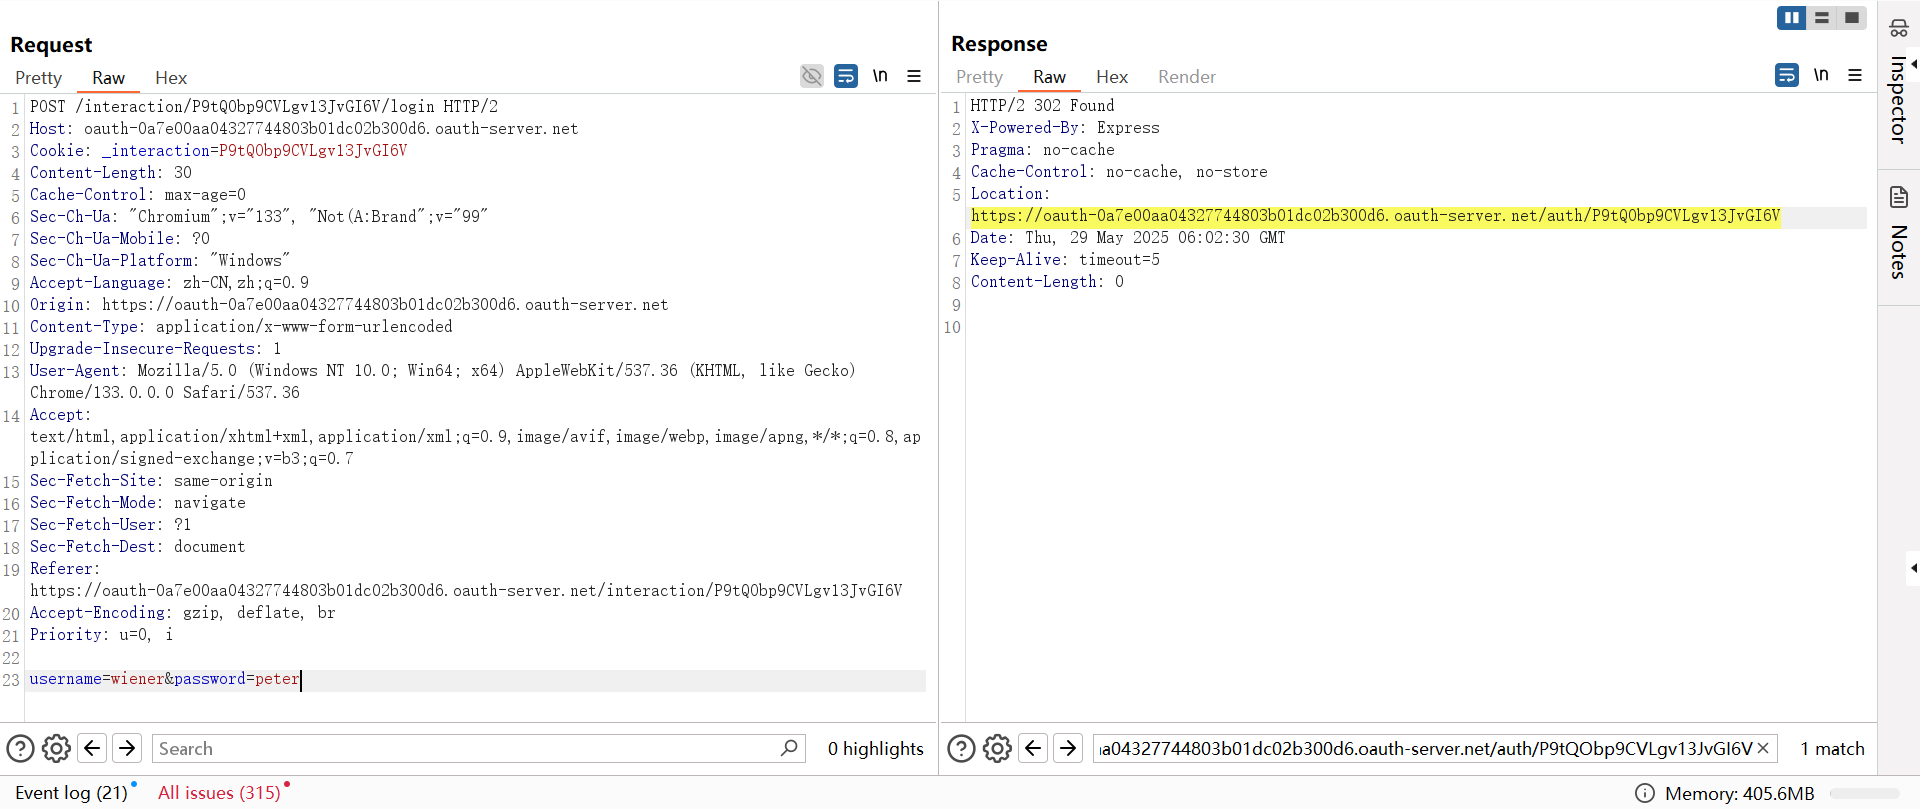Open Event log (21)

click(71, 793)
